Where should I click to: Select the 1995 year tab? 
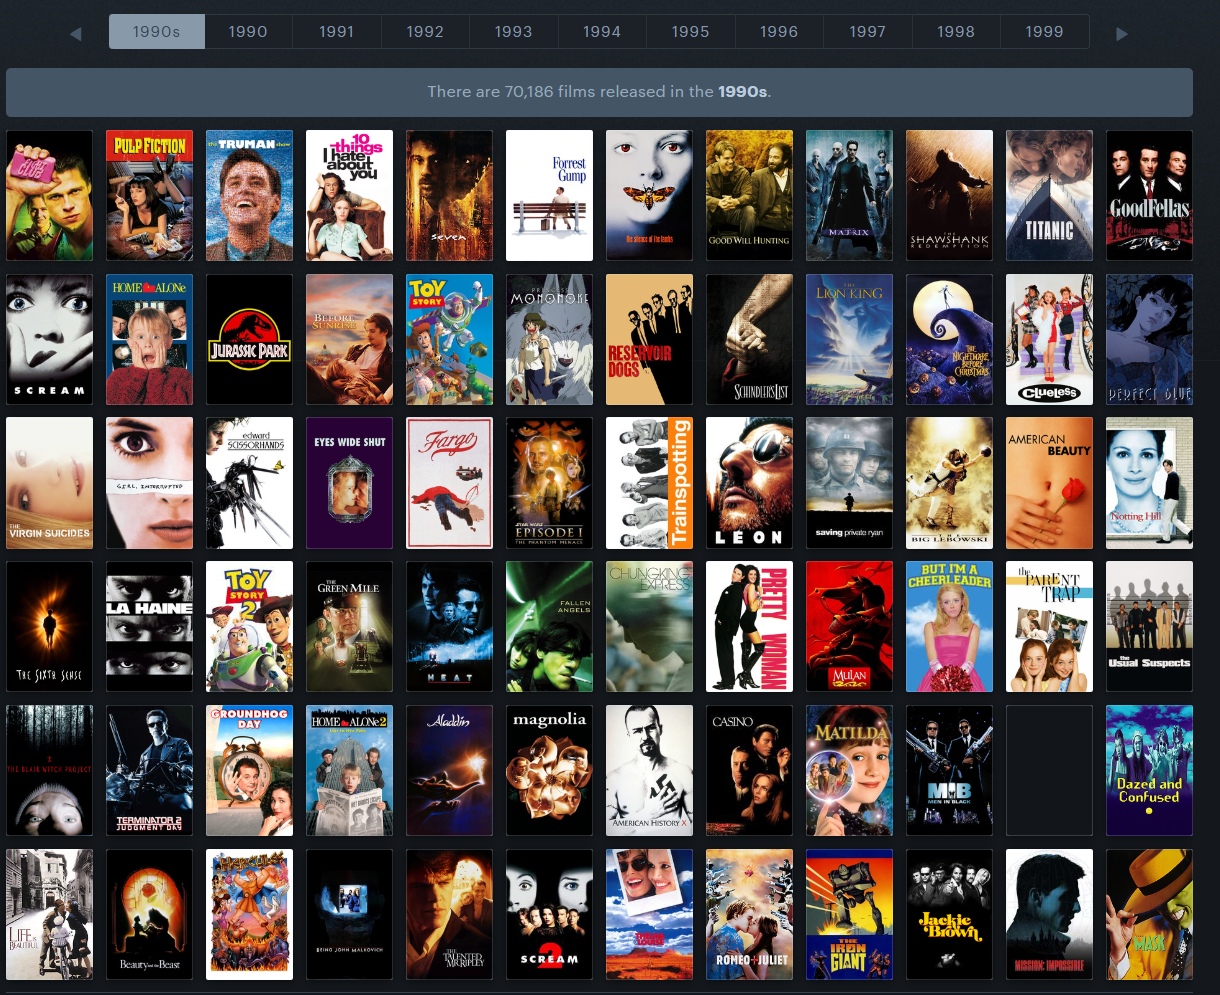point(690,32)
